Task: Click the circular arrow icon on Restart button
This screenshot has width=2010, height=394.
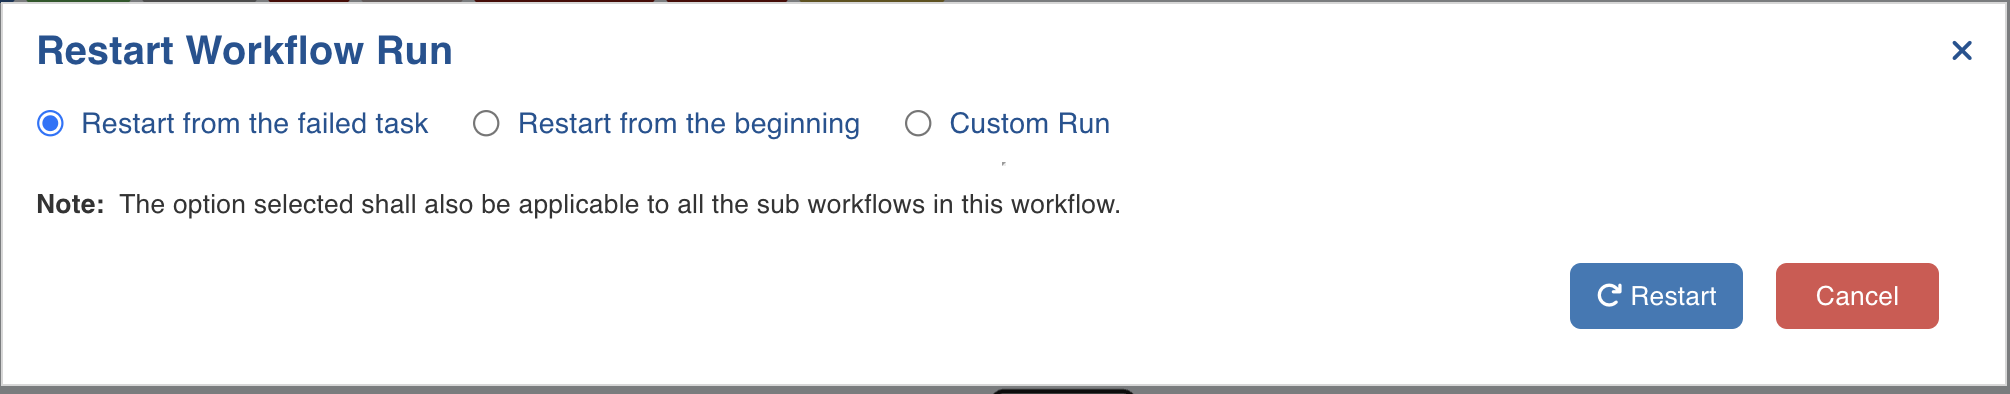Action: coord(1609,295)
